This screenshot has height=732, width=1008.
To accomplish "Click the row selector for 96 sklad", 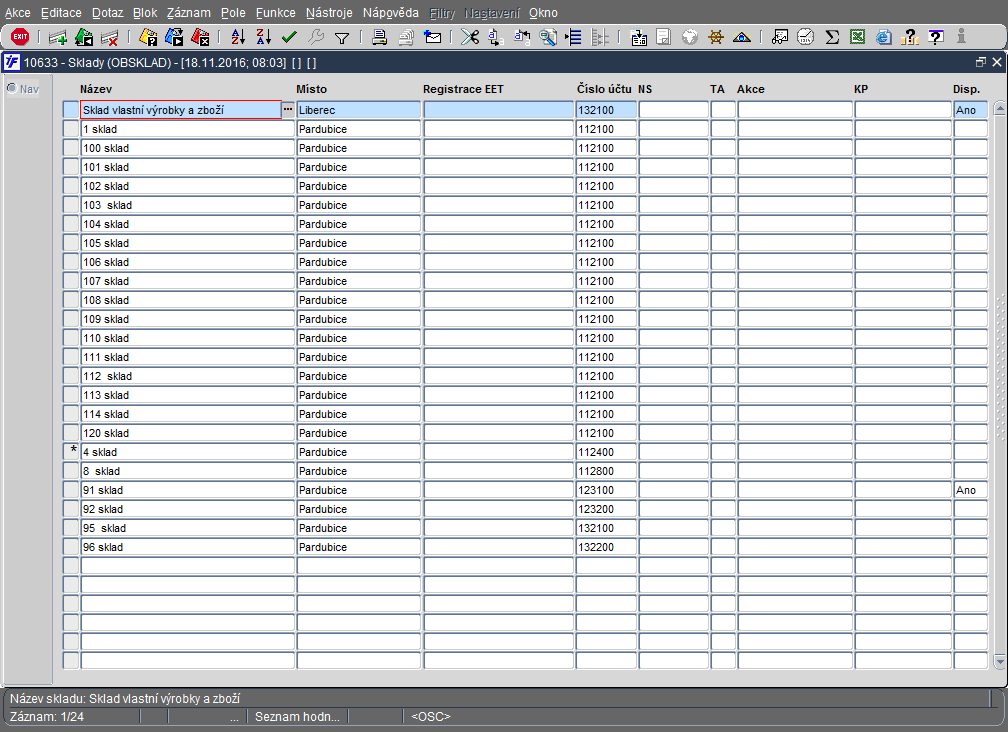I will [71, 547].
